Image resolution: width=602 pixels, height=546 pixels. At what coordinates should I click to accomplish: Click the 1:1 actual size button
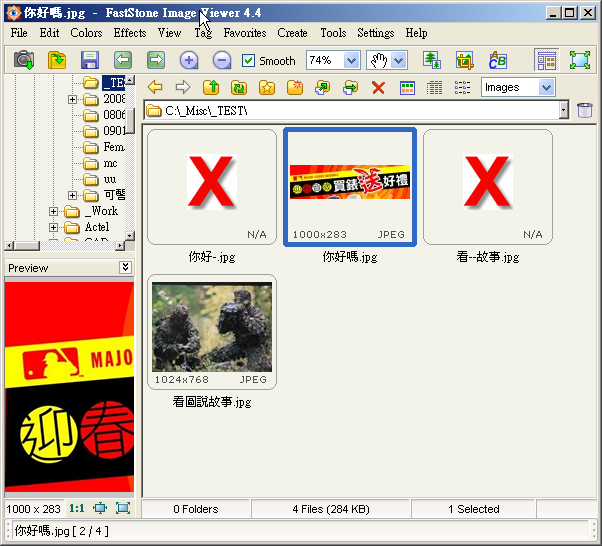[77, 508]
